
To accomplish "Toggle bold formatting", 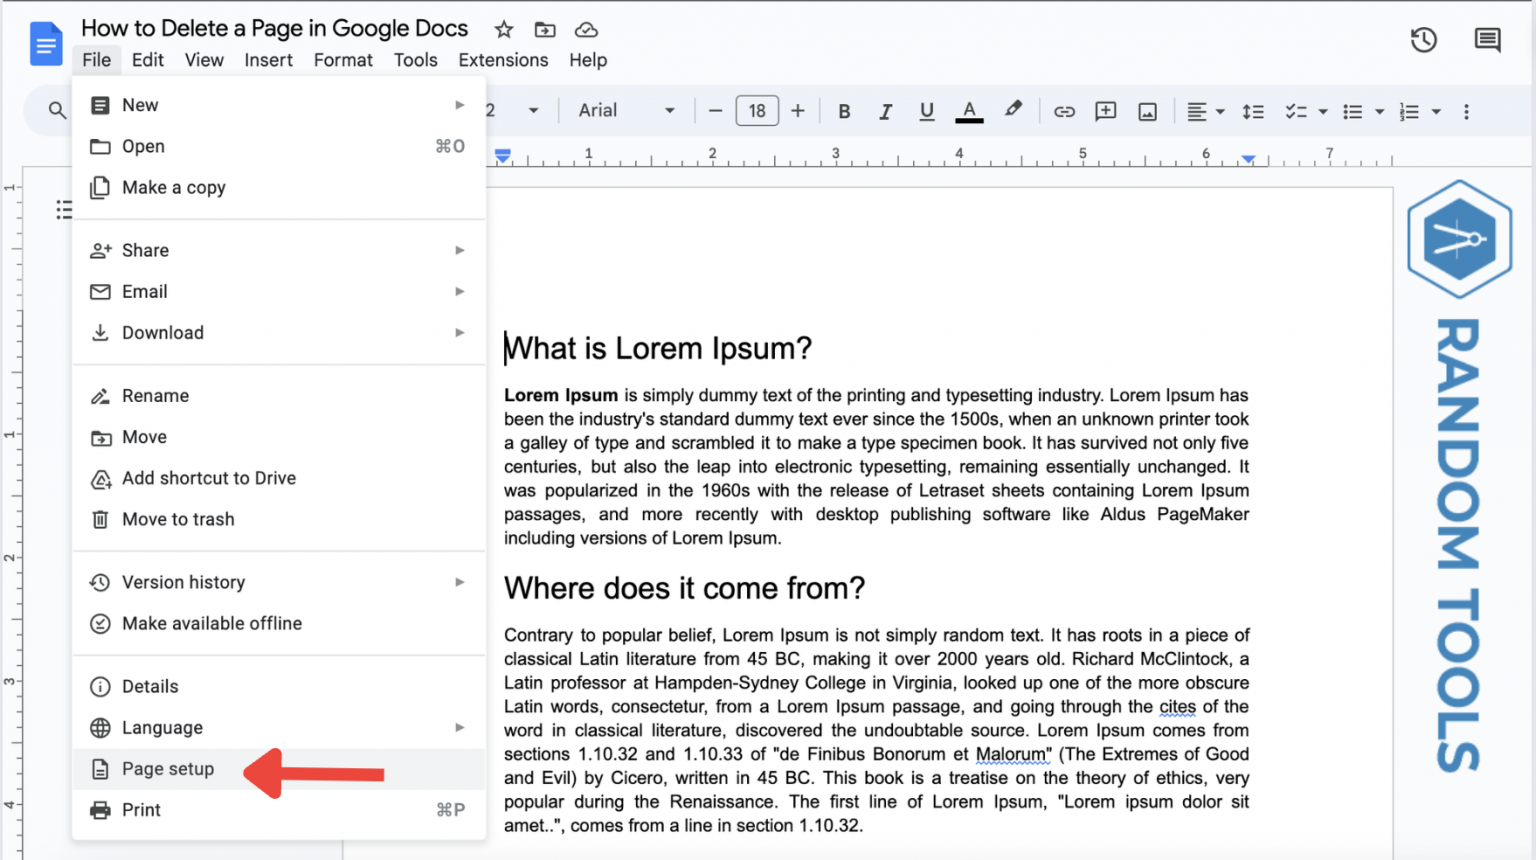I will 844,111.
